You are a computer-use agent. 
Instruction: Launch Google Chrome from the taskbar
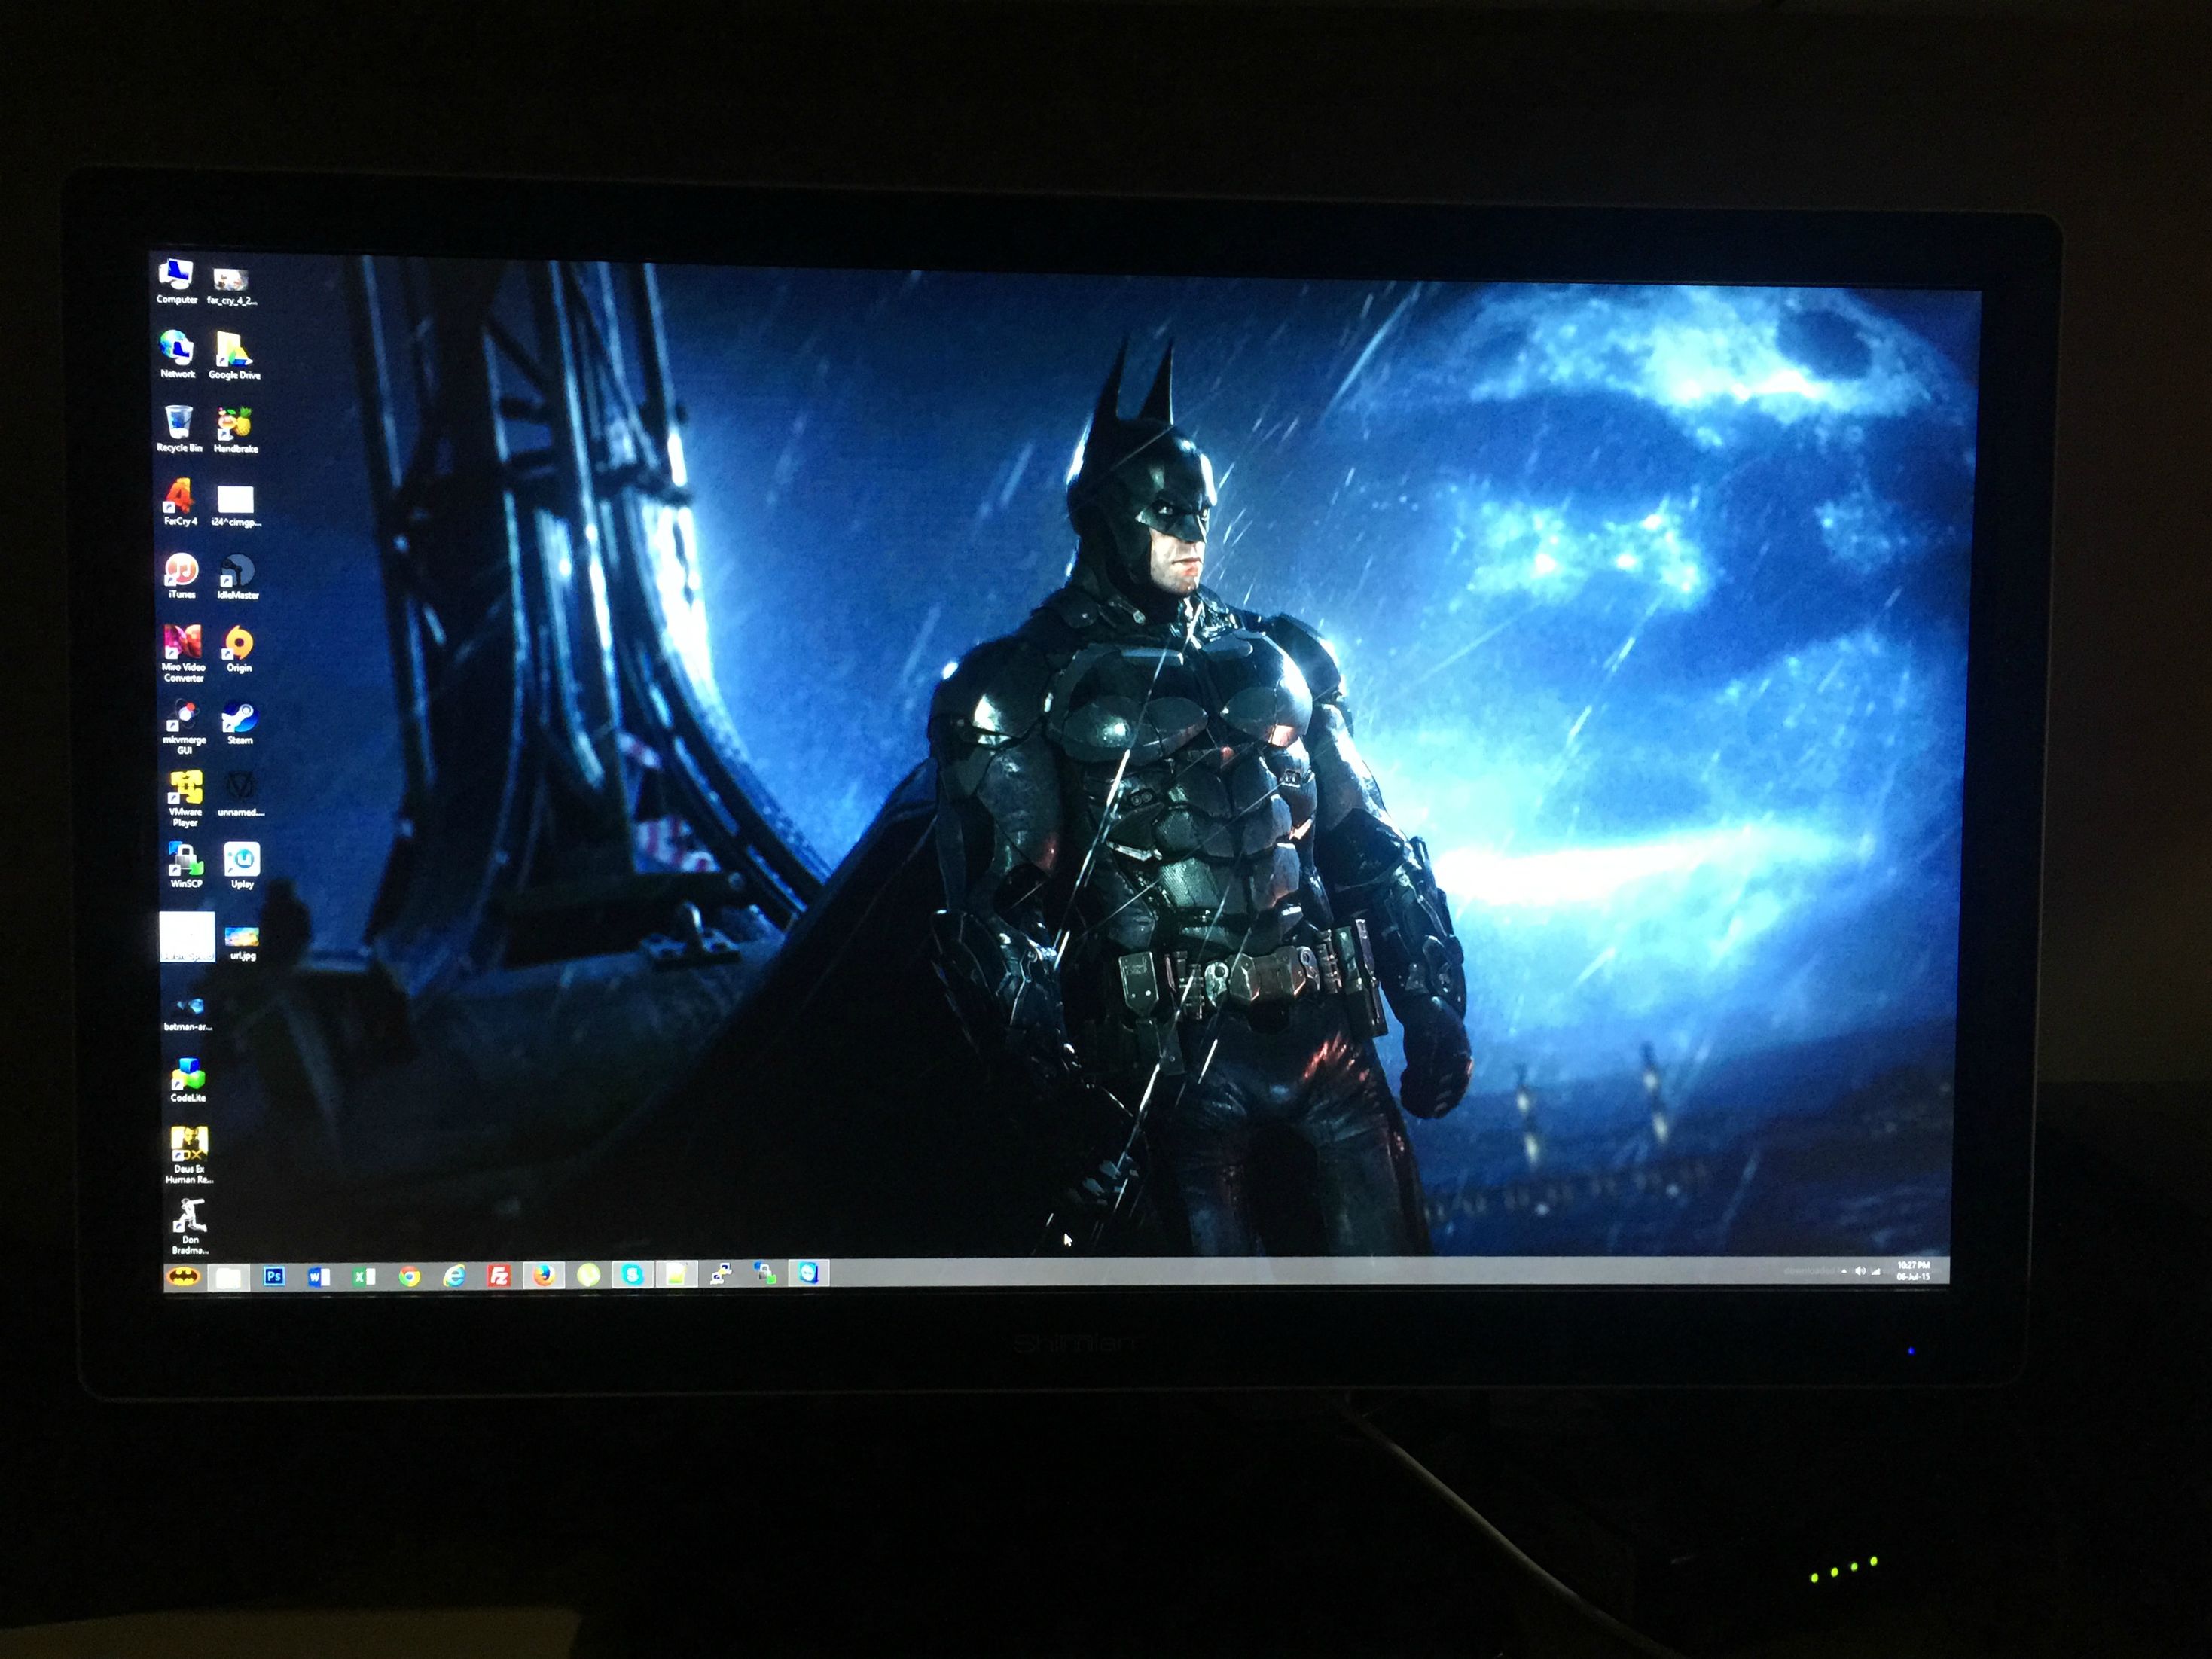tap(409, 1277)
